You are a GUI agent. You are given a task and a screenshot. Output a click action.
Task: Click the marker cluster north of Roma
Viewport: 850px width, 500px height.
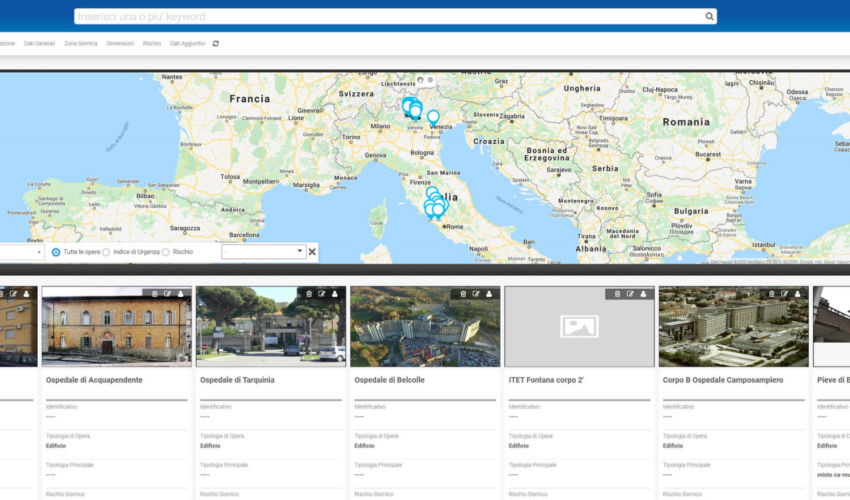coord(435,204)
